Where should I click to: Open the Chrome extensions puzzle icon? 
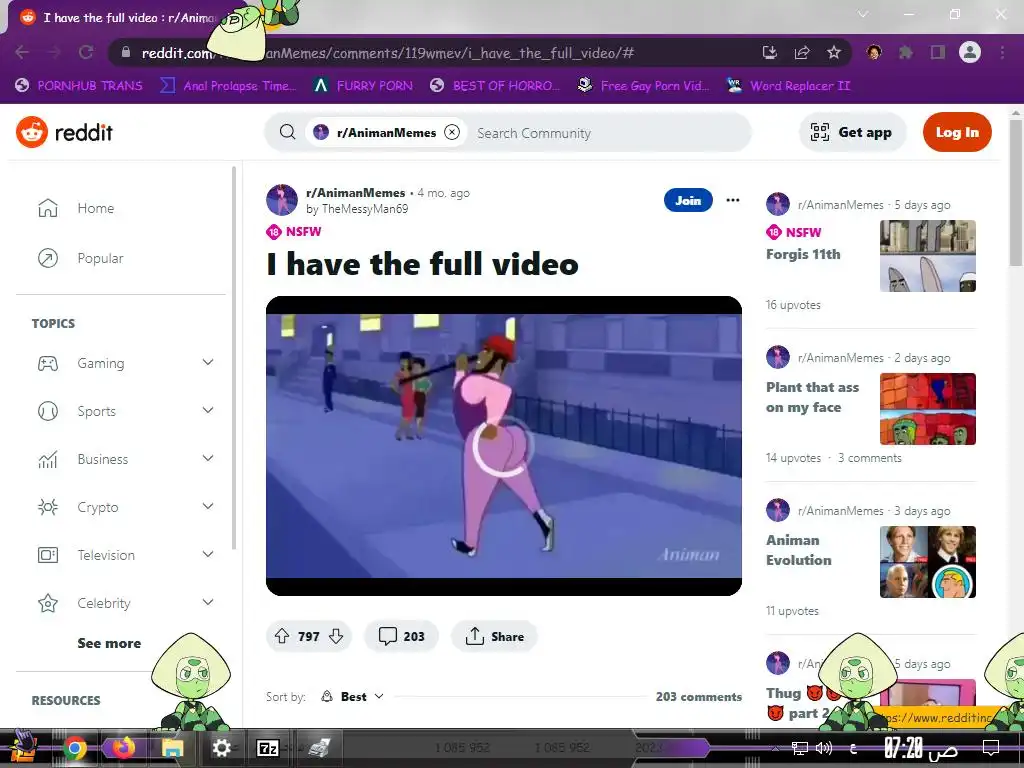[x=905, y=52]
